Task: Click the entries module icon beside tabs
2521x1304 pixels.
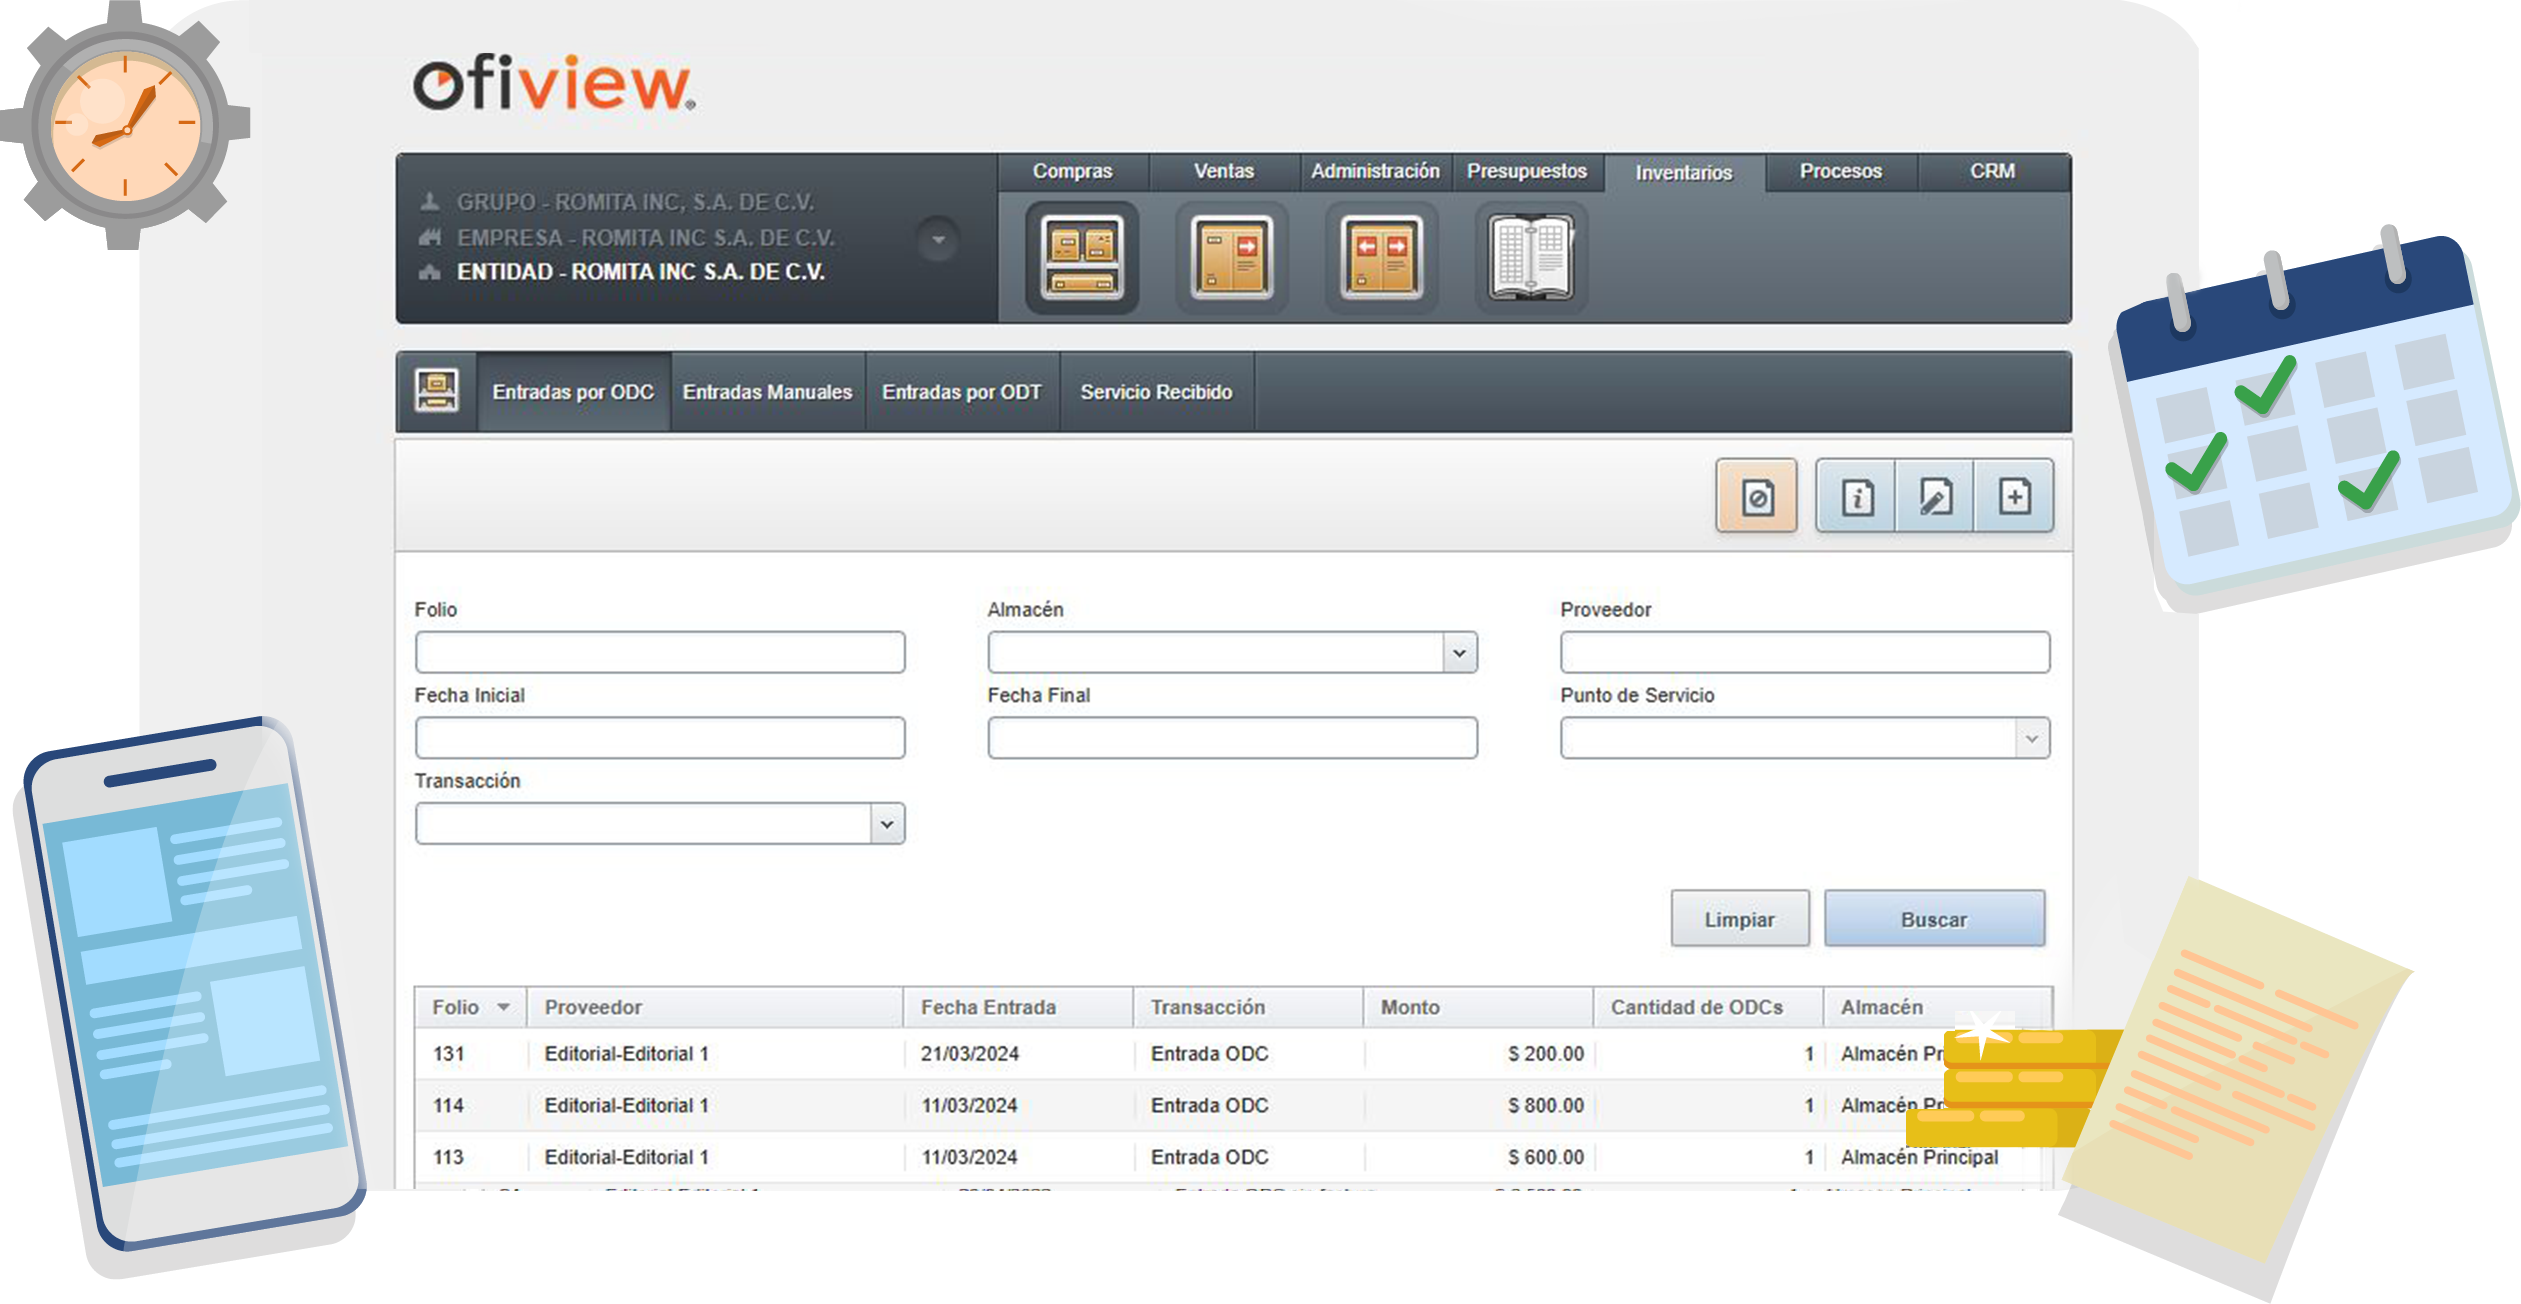Action: click(x=437, y=391)
